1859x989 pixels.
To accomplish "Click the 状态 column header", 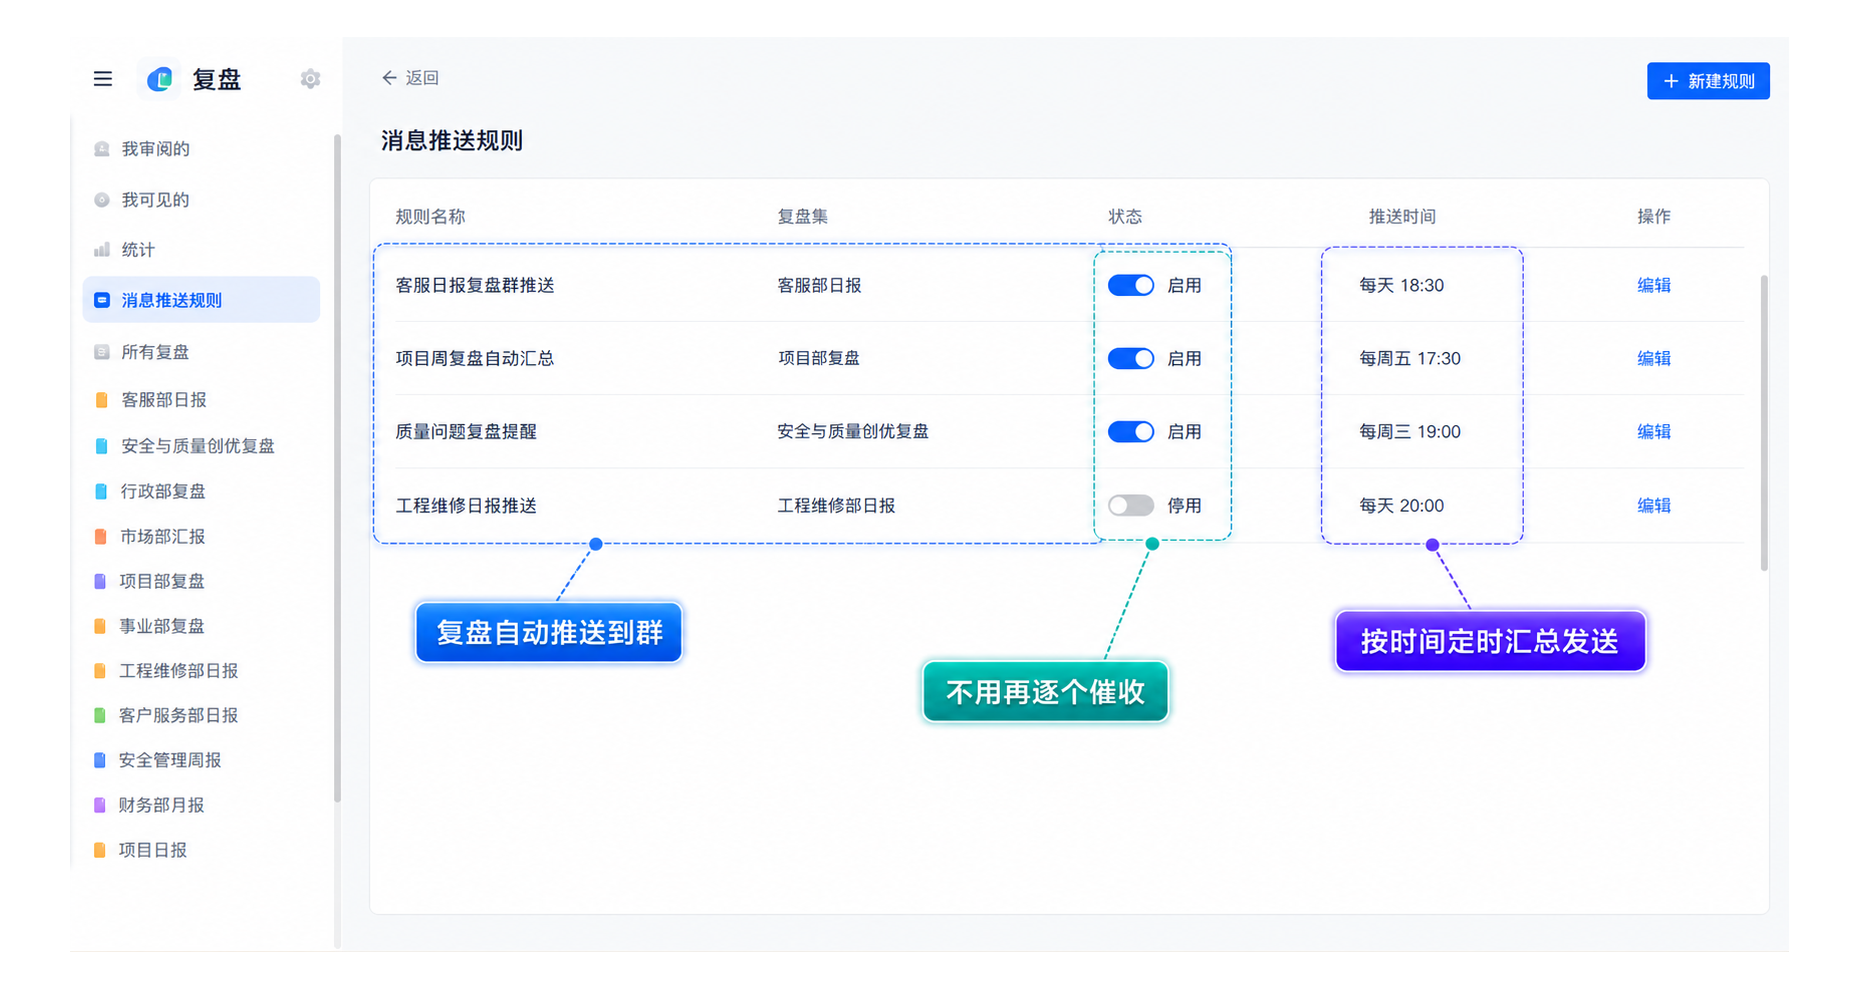I will 1125,217.
